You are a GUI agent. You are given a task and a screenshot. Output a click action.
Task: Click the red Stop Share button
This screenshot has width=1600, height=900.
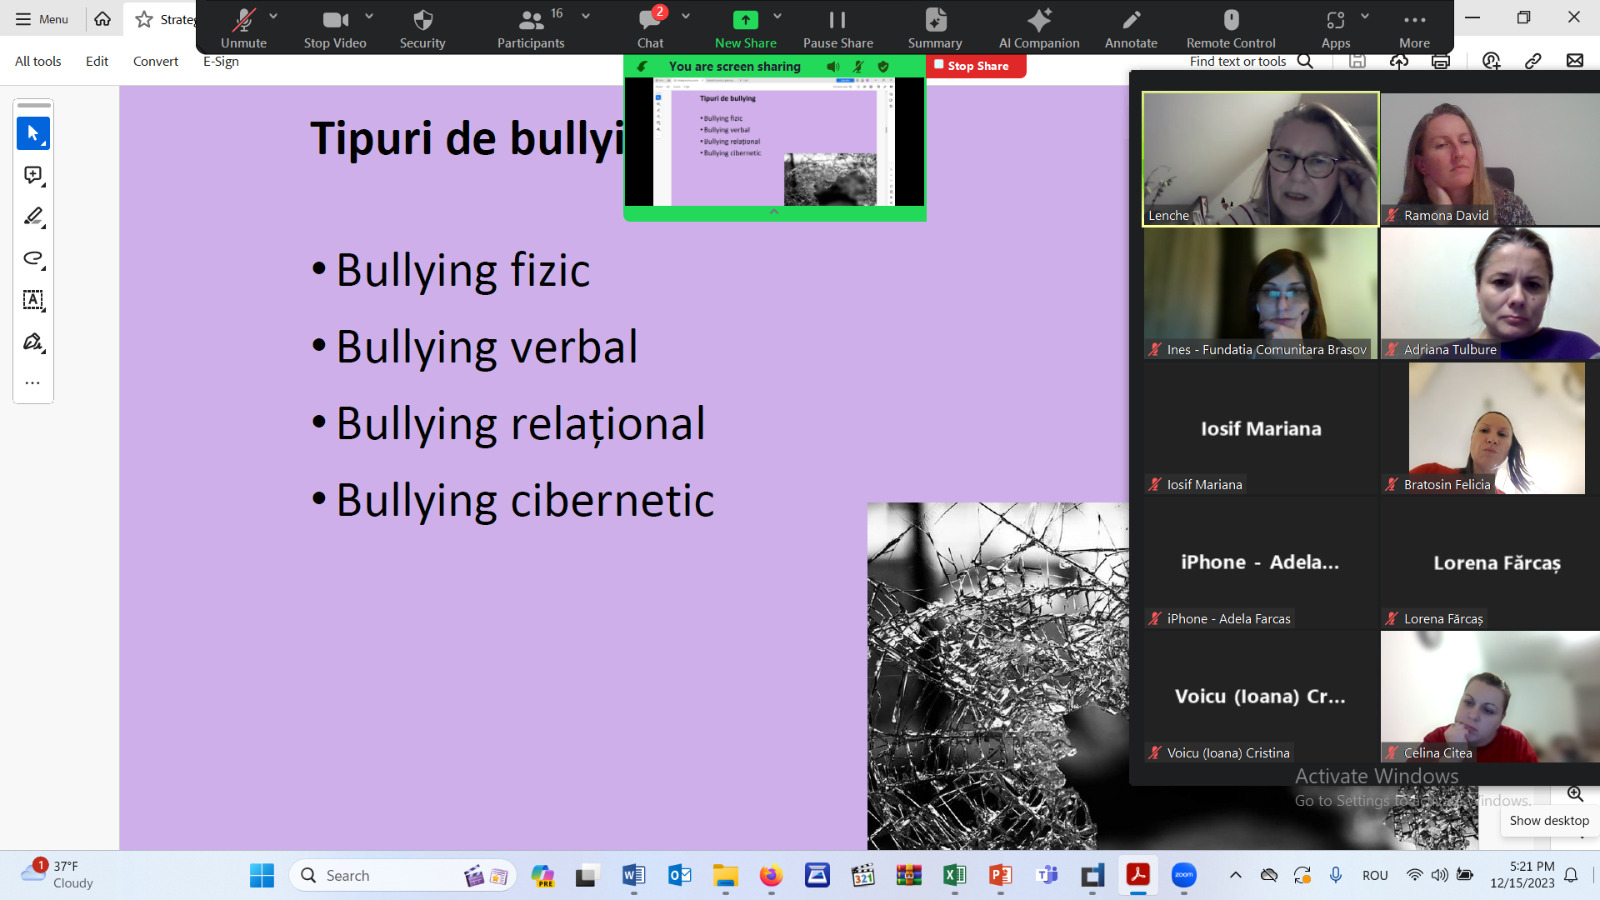(x=976, y=66)
